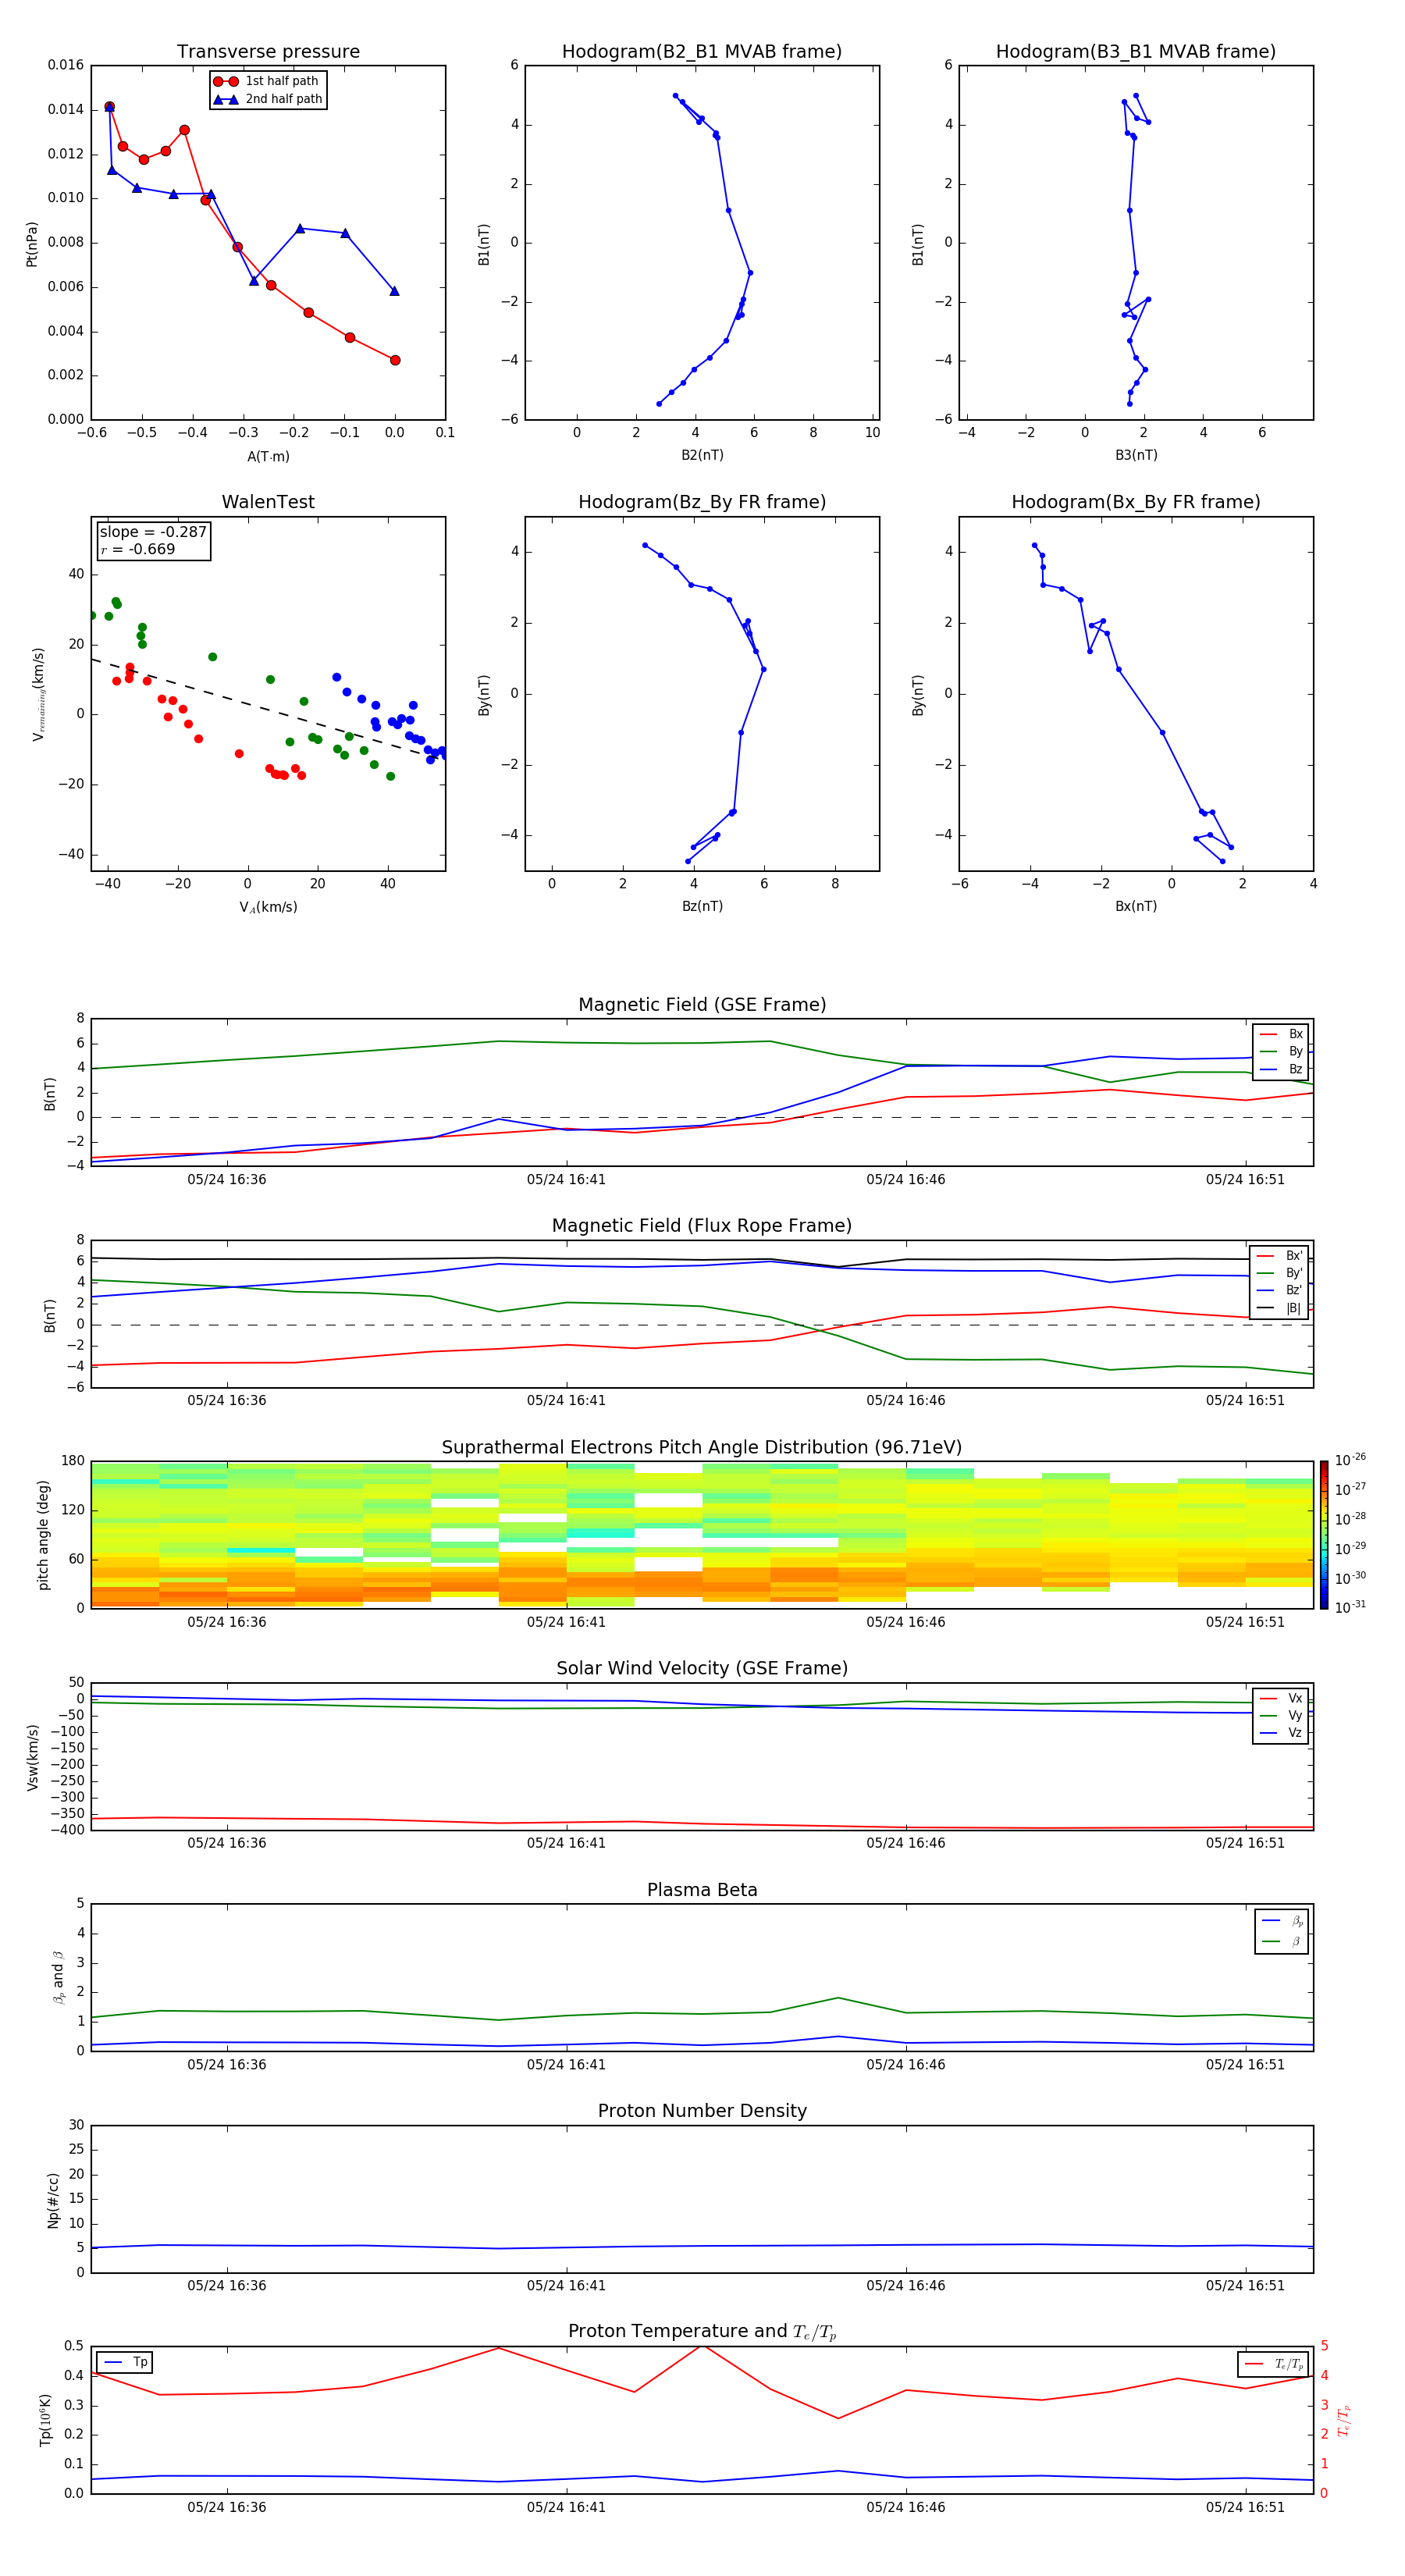Click the 'Pt(nPa)' y-axis label

32,243
